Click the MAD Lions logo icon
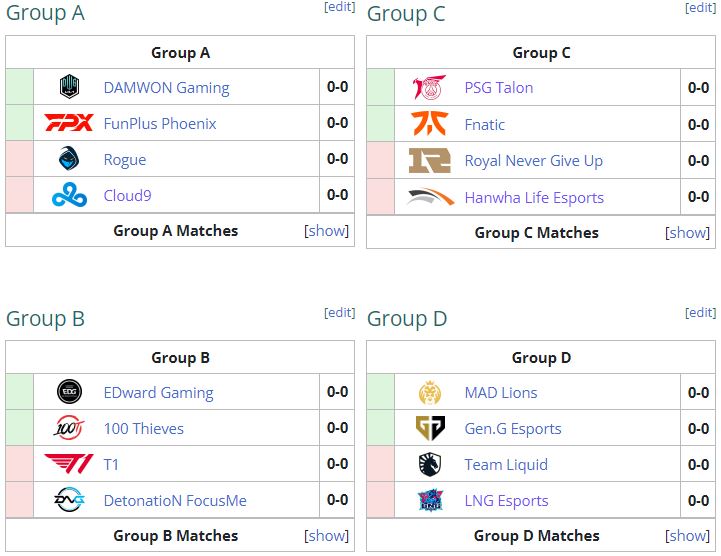The image size is (721, 556). 430,392
